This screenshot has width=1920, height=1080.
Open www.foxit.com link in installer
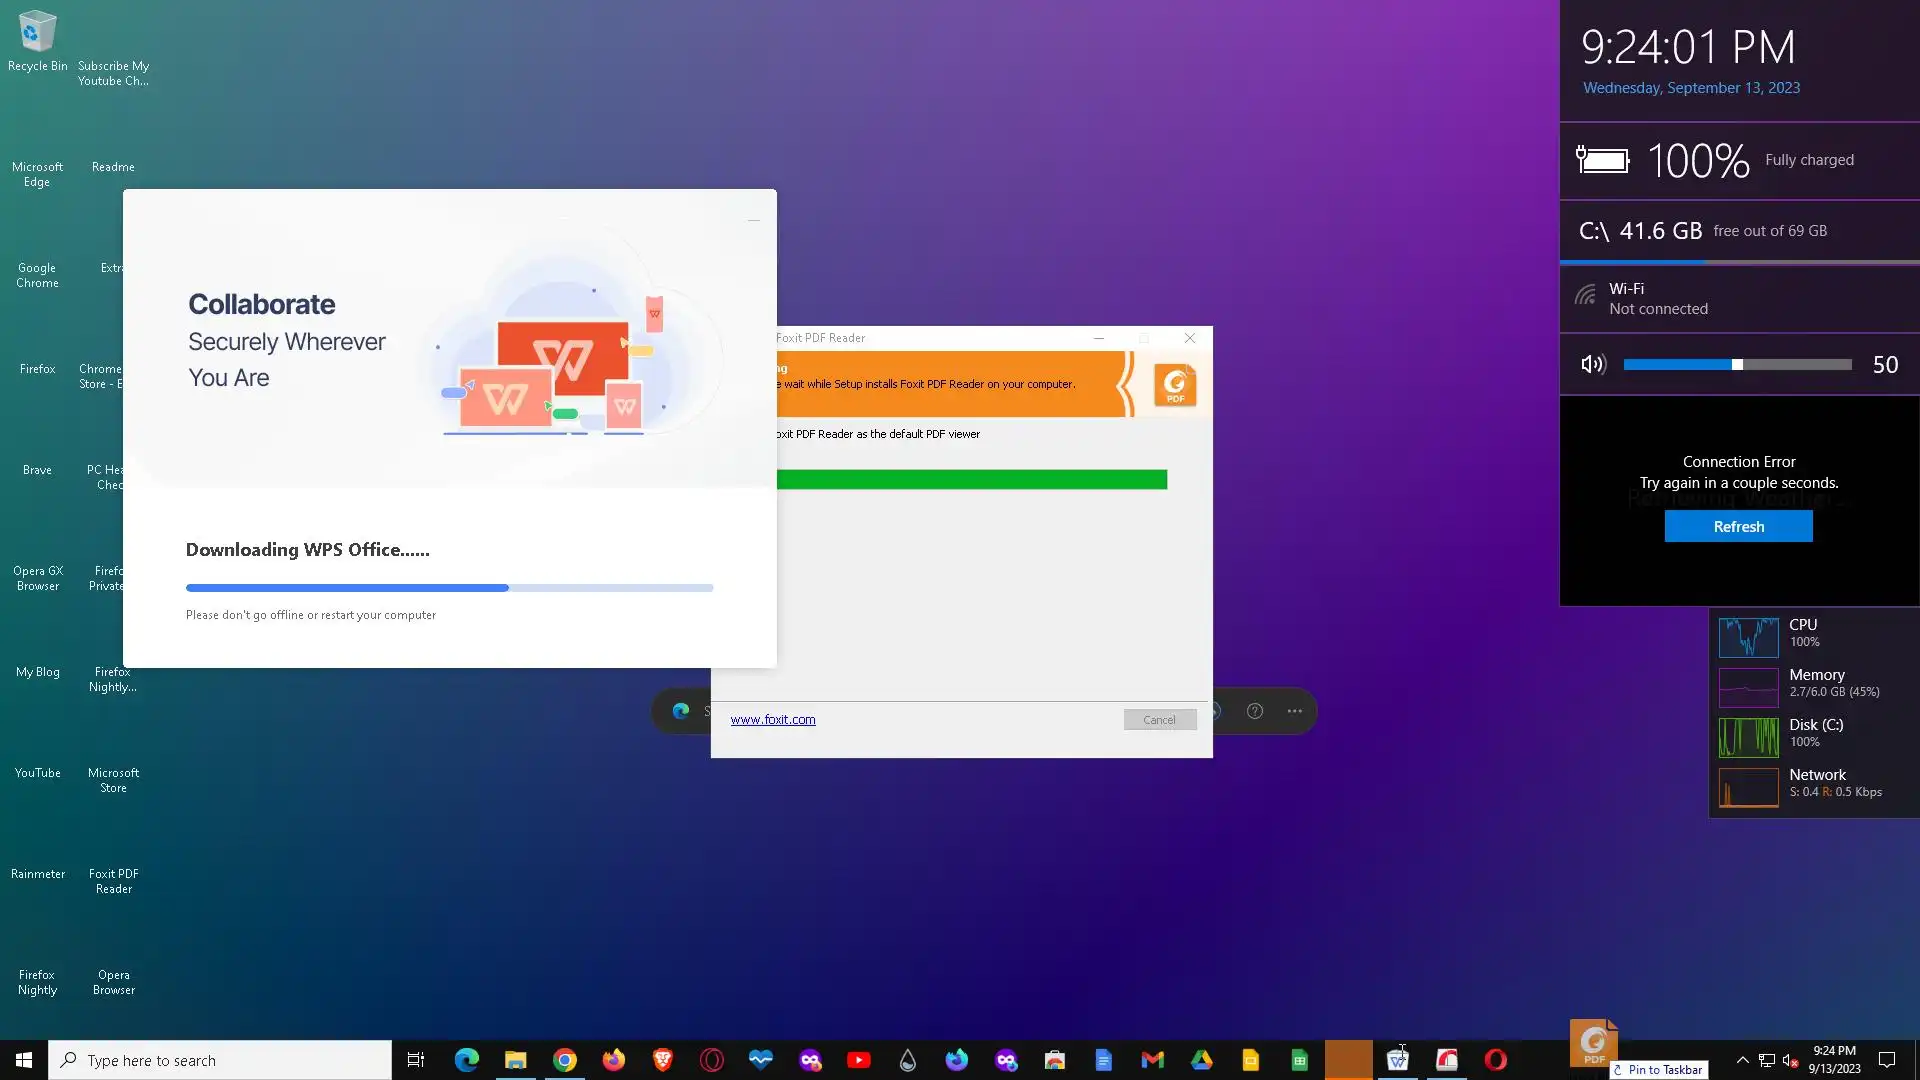click(x=772, y=720)
